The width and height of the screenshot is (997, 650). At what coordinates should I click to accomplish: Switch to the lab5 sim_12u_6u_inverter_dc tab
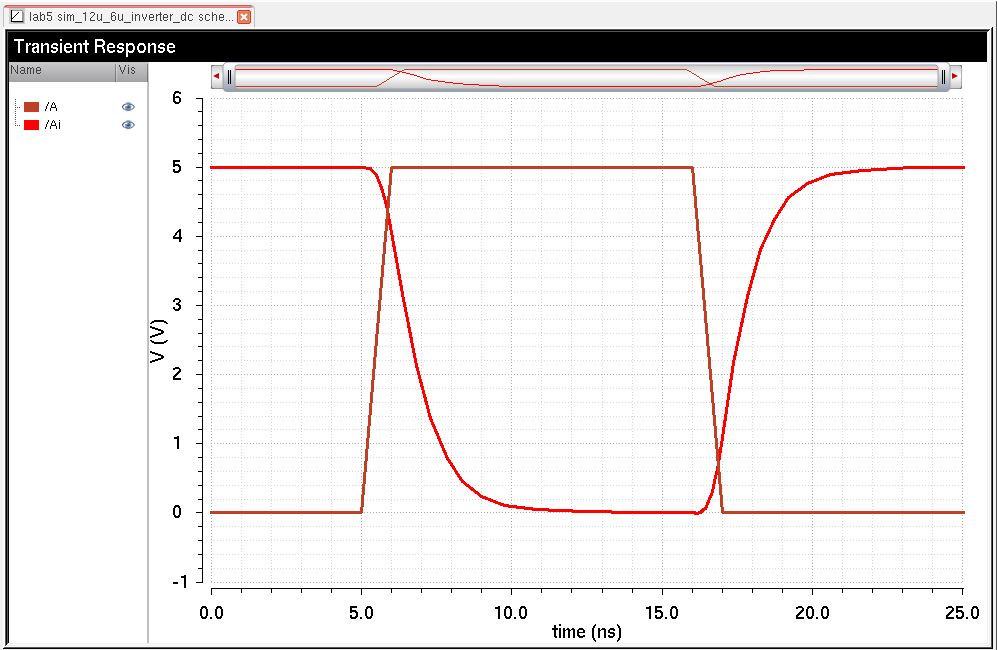132,17
